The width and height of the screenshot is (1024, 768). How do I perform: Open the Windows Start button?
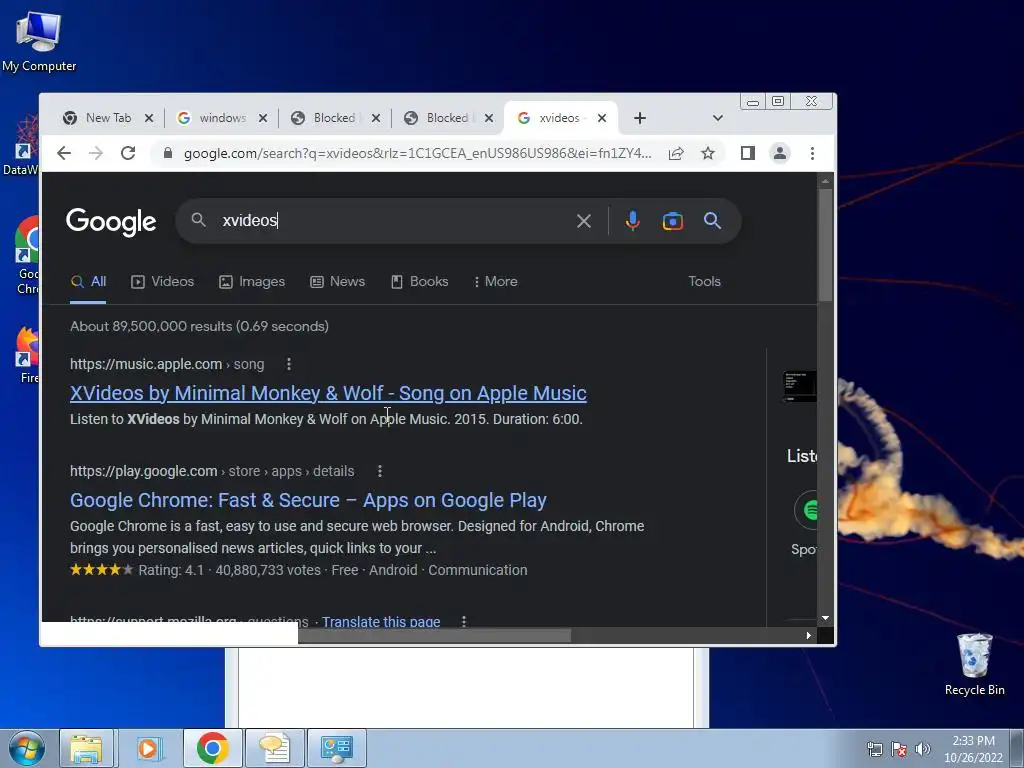pyautogui.click(x=26, y=748)
